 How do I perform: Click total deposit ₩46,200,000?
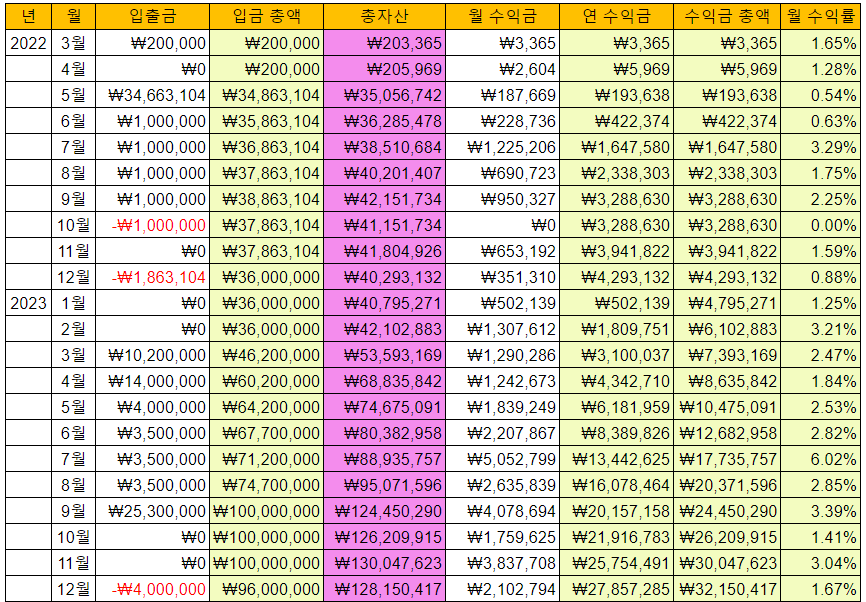click(267, 355)
